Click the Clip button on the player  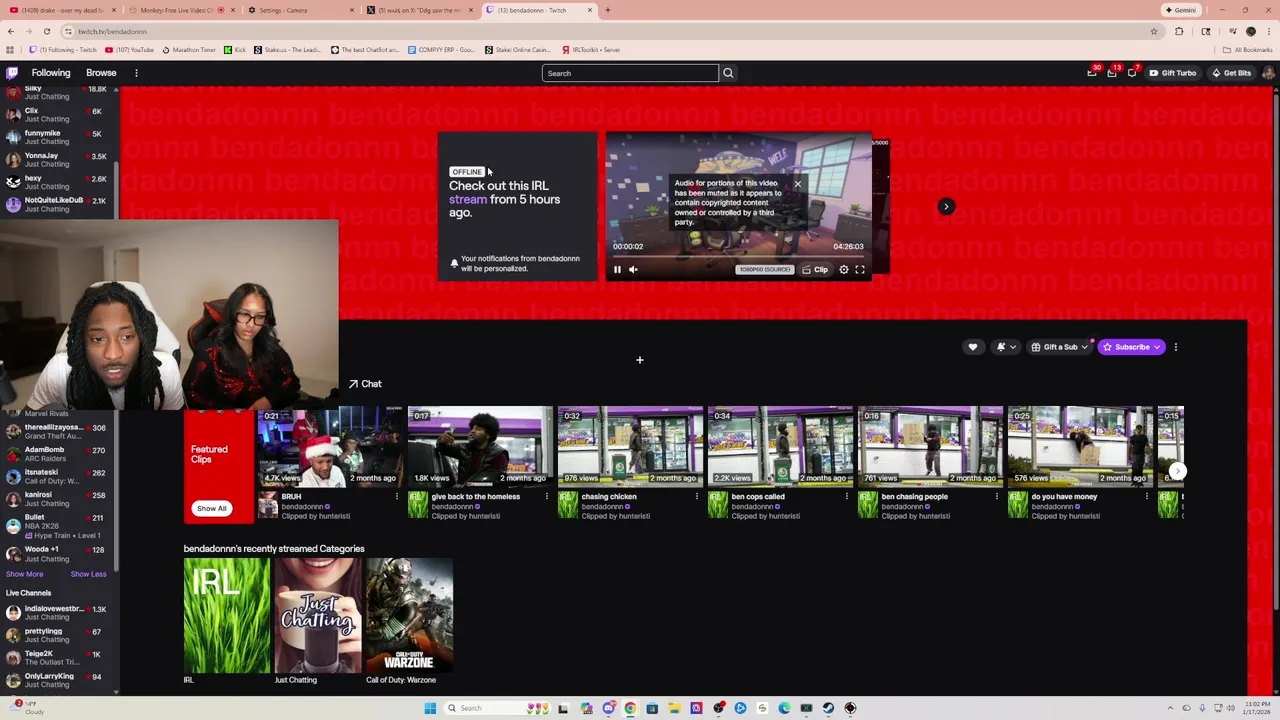[x=815, y=269]
